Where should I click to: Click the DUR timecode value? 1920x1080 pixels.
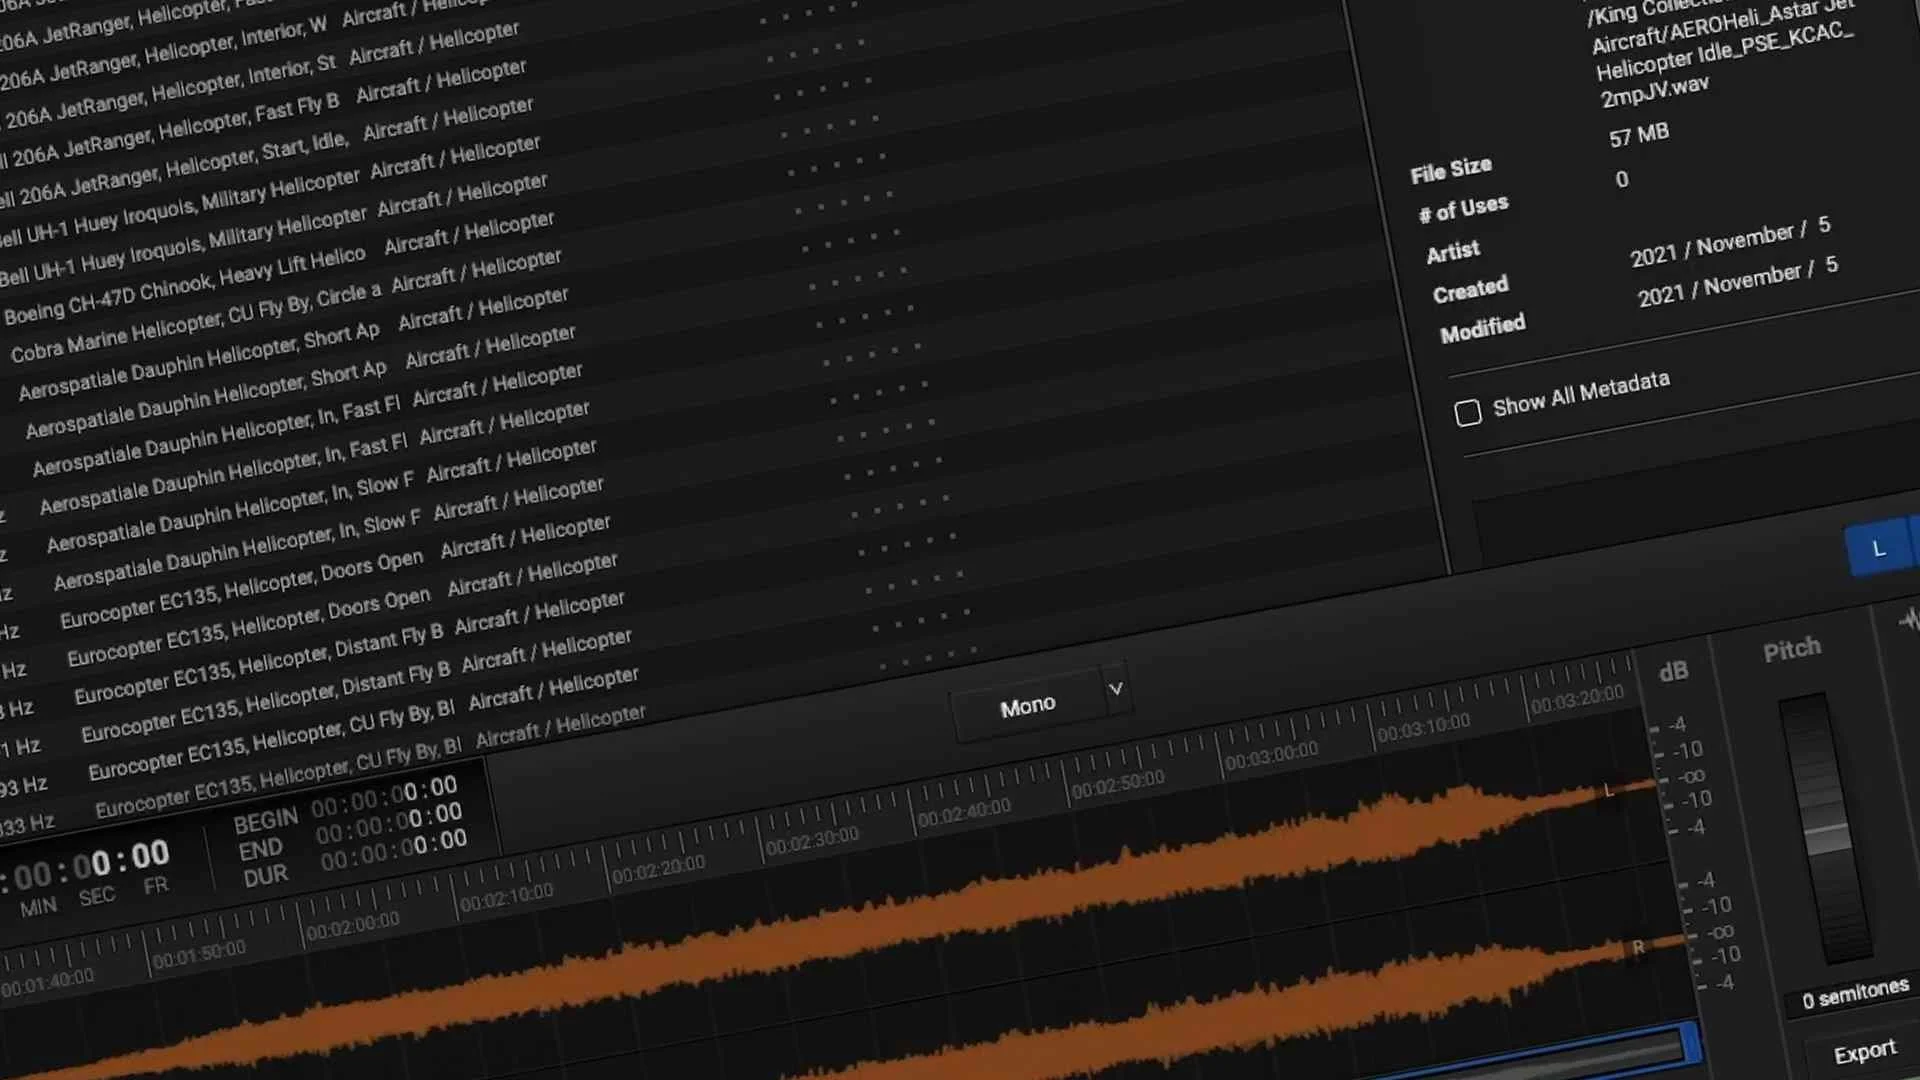(393, 851)
